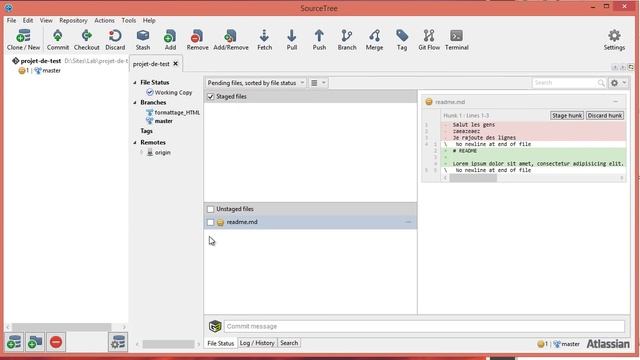This screenshot has width=640, height=360.
Task: Expand the origin remote node
Action: [x=142, y=153]
